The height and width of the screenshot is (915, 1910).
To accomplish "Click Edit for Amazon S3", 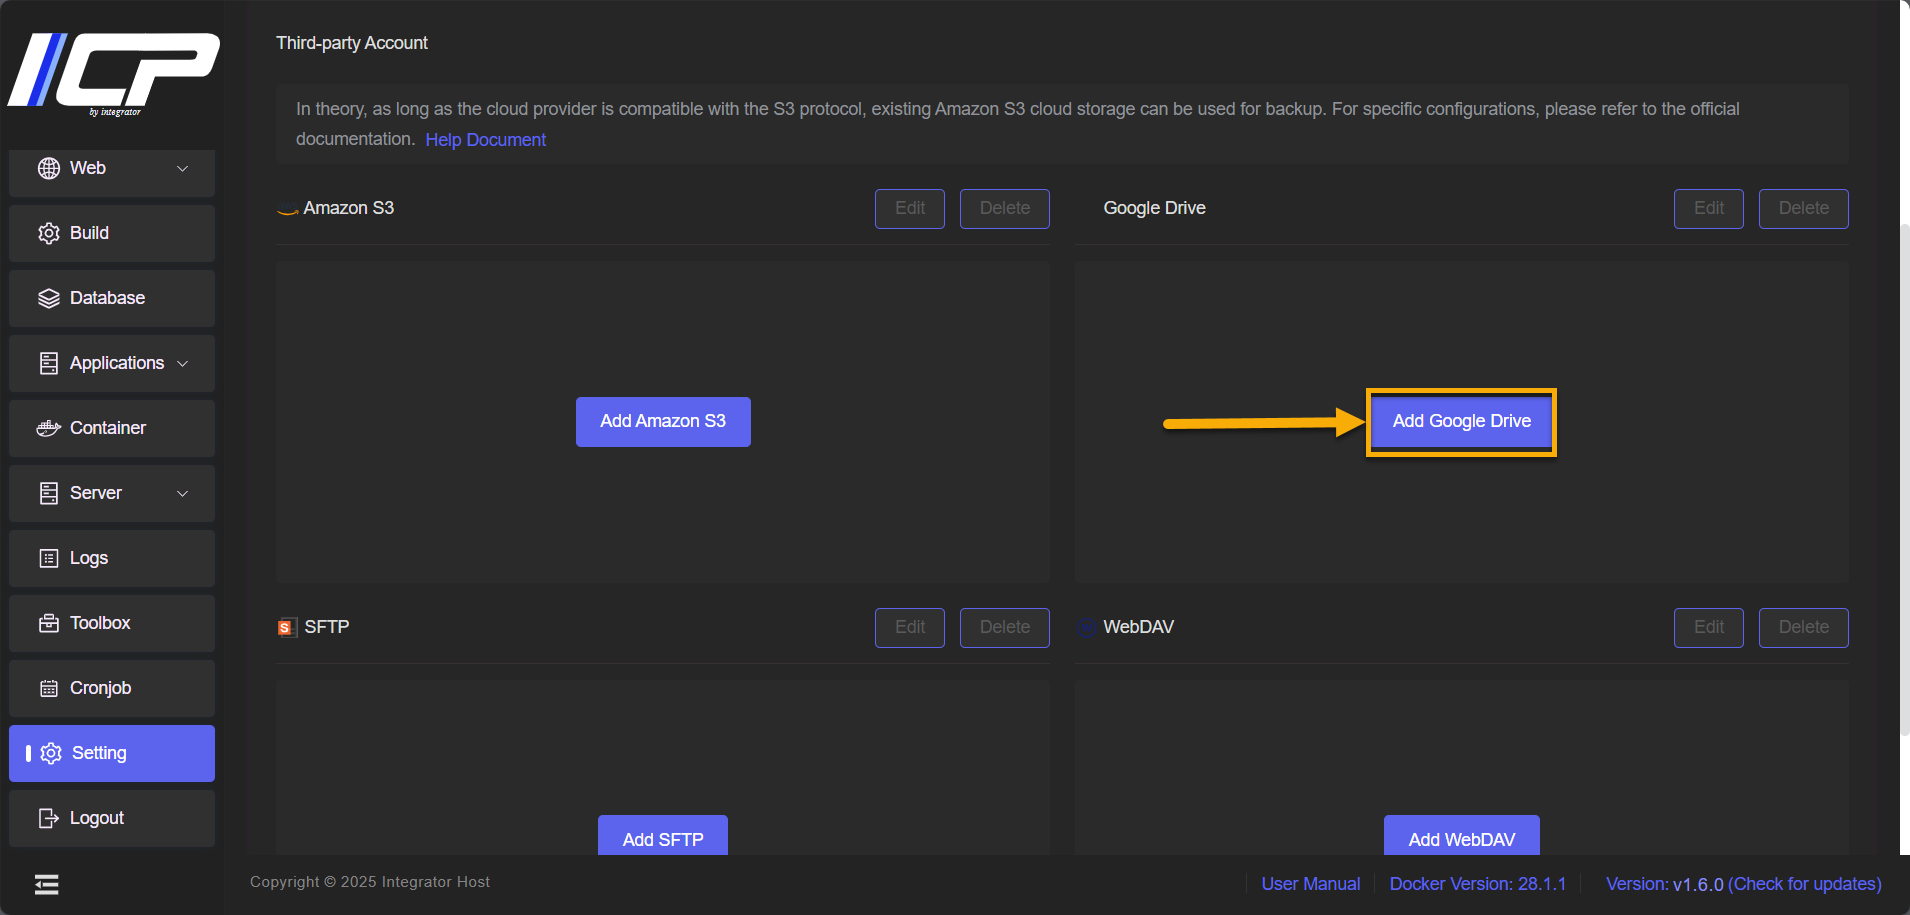I will [x=910, y=208].
